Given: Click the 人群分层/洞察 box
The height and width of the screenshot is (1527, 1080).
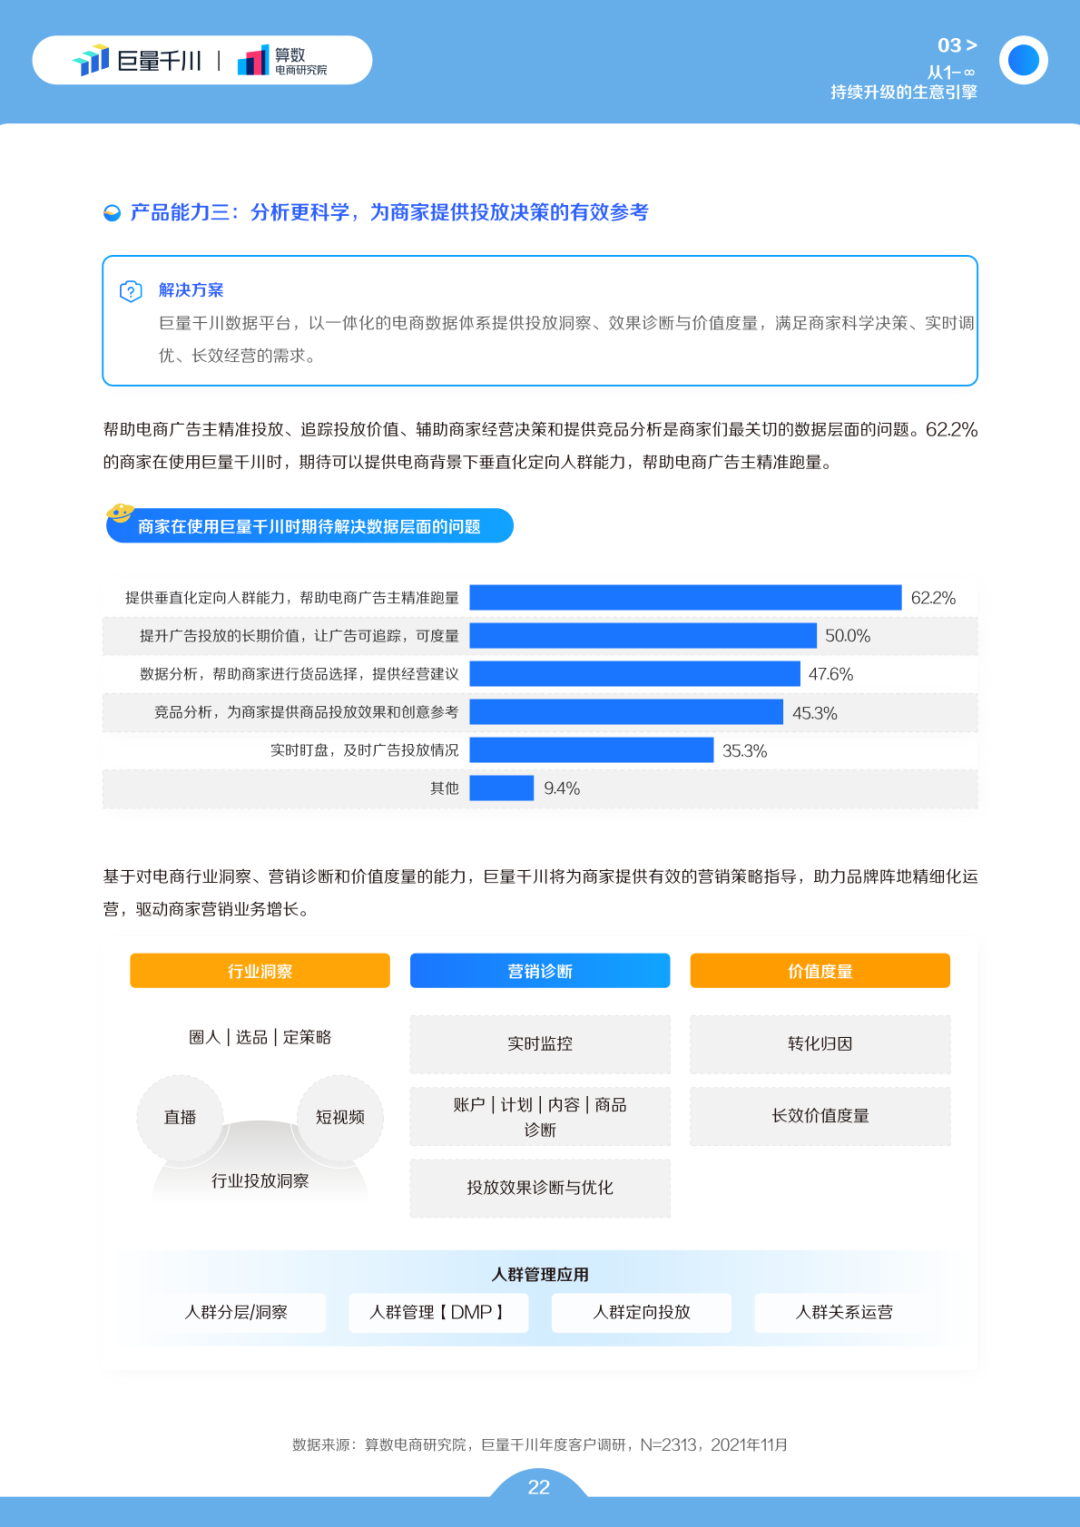Looking at the screenshot, I should (x=236, y=1312).
